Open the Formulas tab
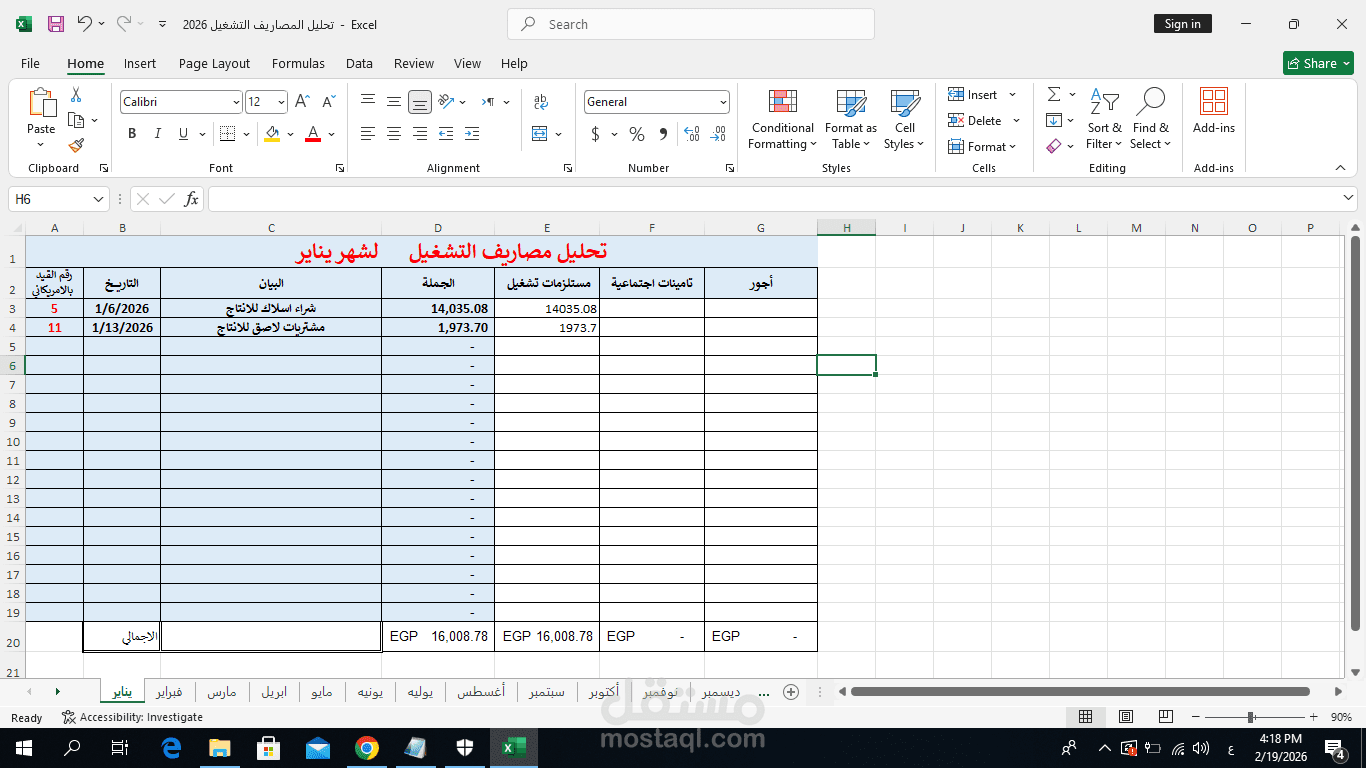Screen dimensions: 1366x768 pos(298,63)
